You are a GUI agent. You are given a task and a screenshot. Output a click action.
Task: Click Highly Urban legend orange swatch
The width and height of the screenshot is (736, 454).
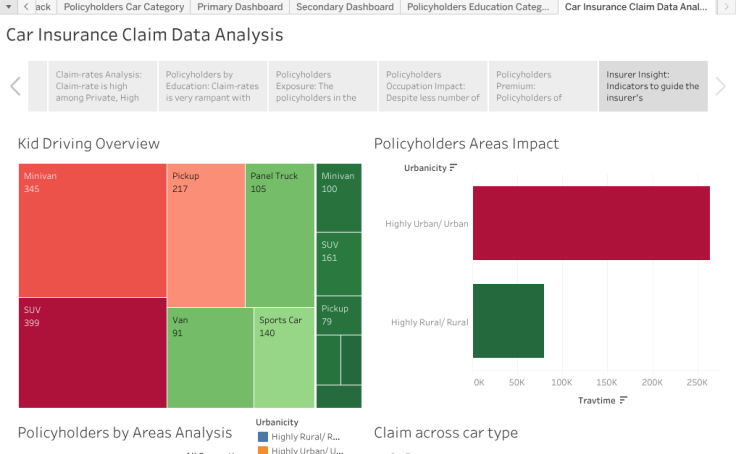click(262, 451)
